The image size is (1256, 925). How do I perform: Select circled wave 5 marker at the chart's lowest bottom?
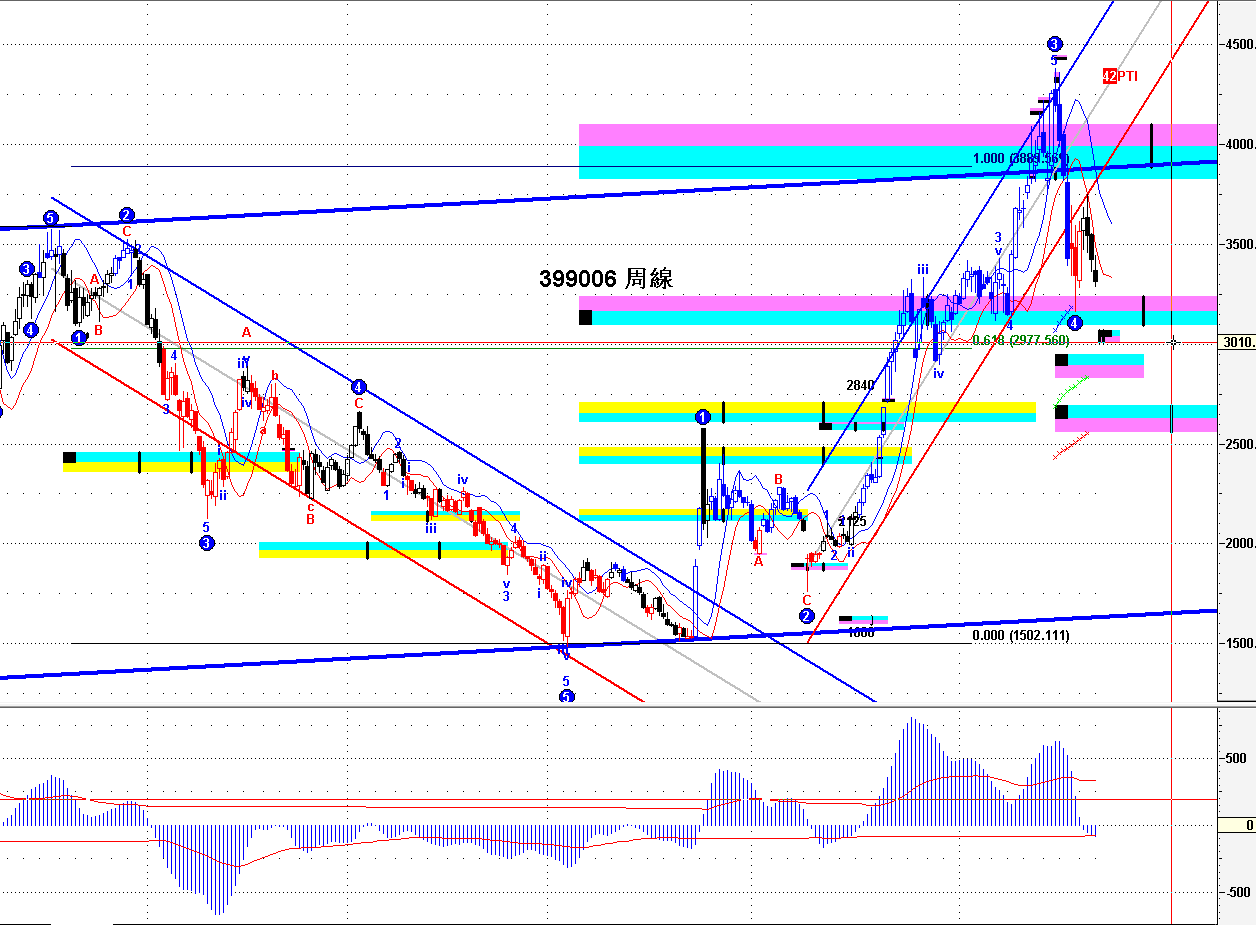(566, 696)
